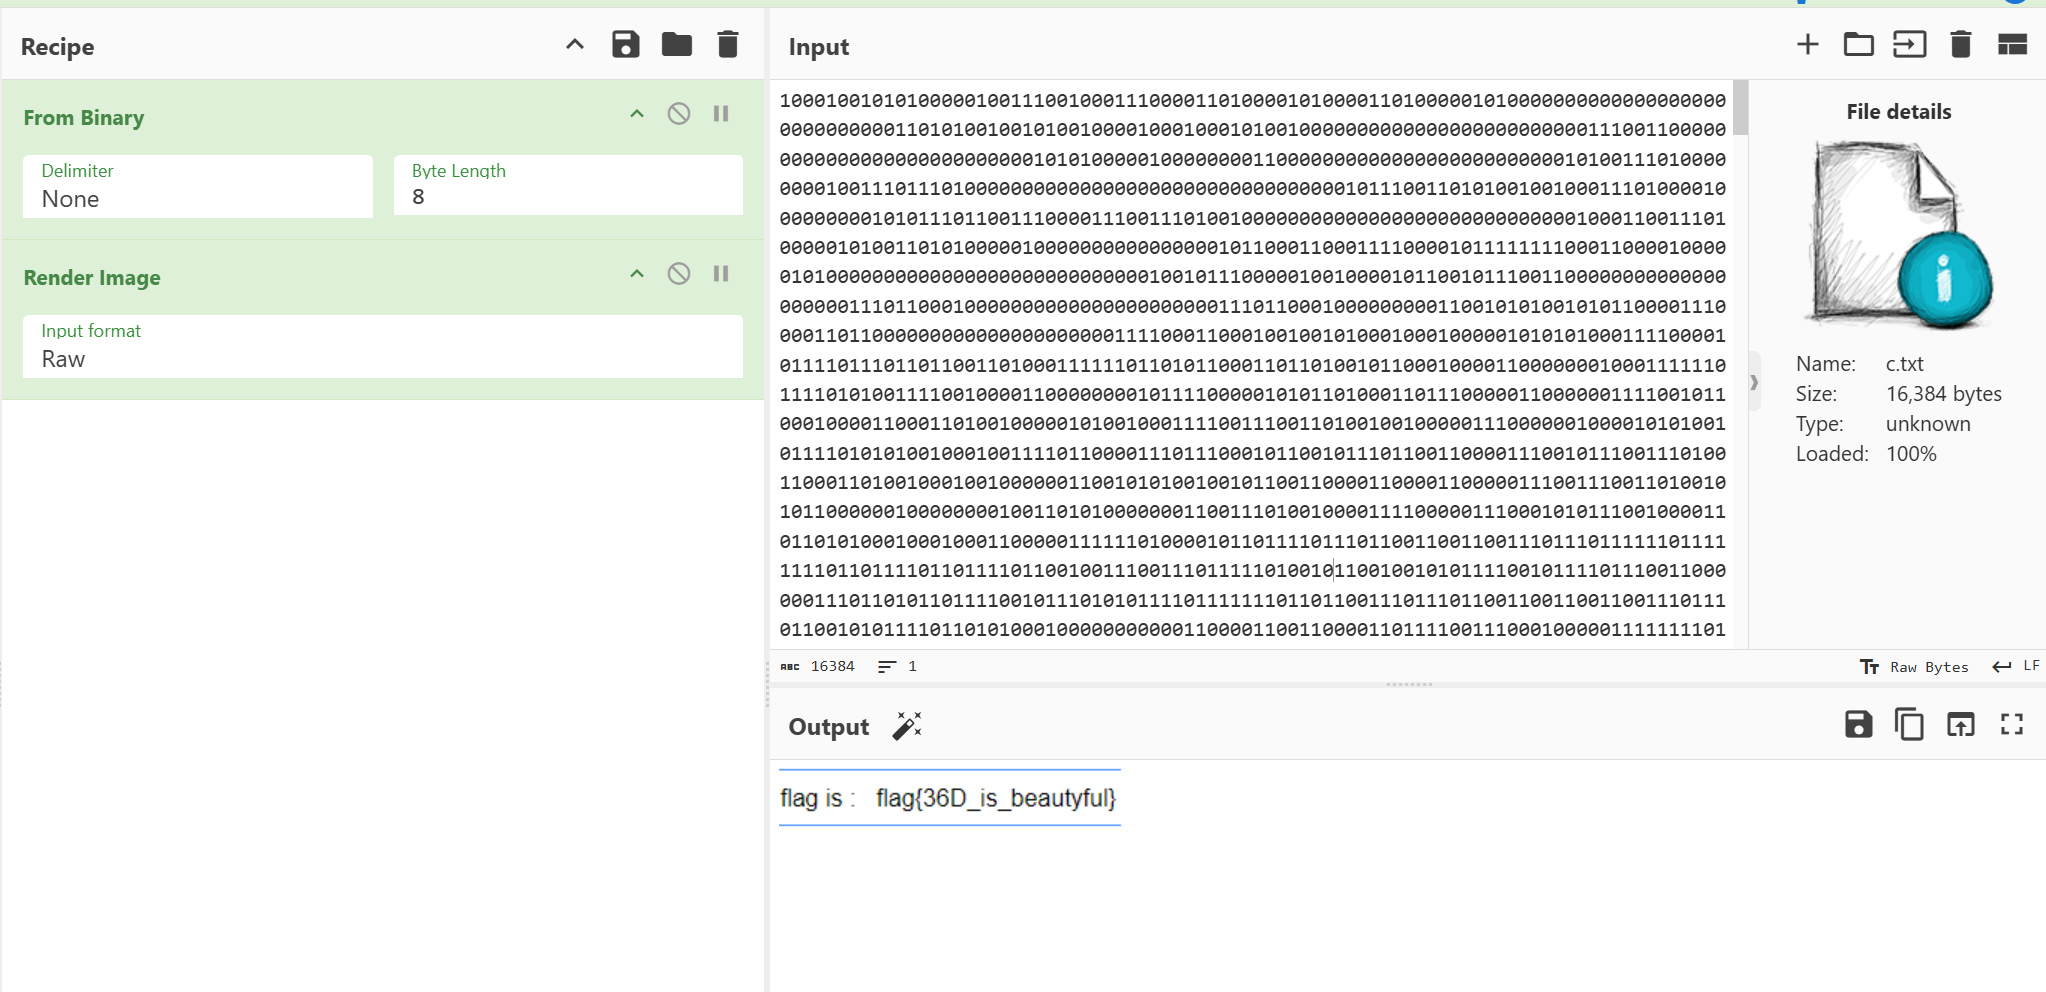The image size is (2046, 992).
Task: Clear the recipe with trash icon
Action: pyautogui.click(x=728, y=45)
